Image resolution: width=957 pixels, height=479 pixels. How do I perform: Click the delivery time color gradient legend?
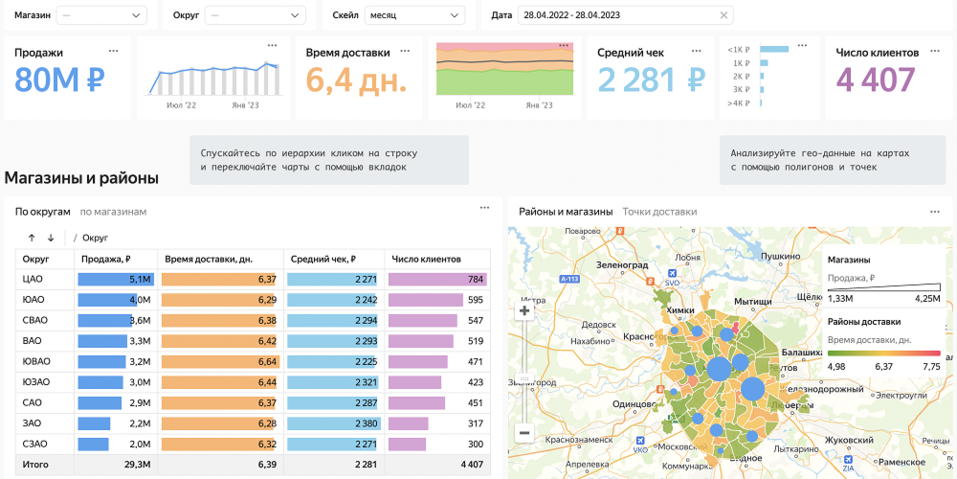(x=884, y=353)
